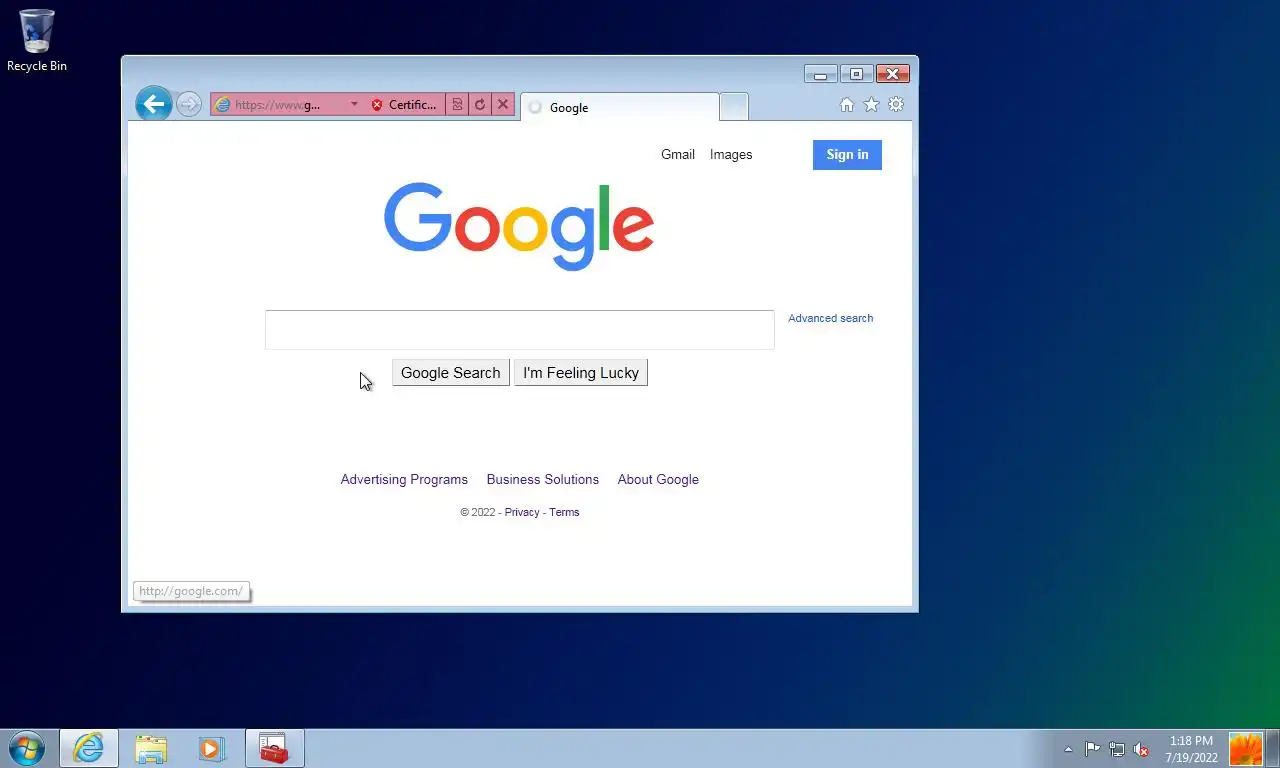Open a new blank tab
The width and height of the screenshot is (1280, 768).
[x=733, y=107]
